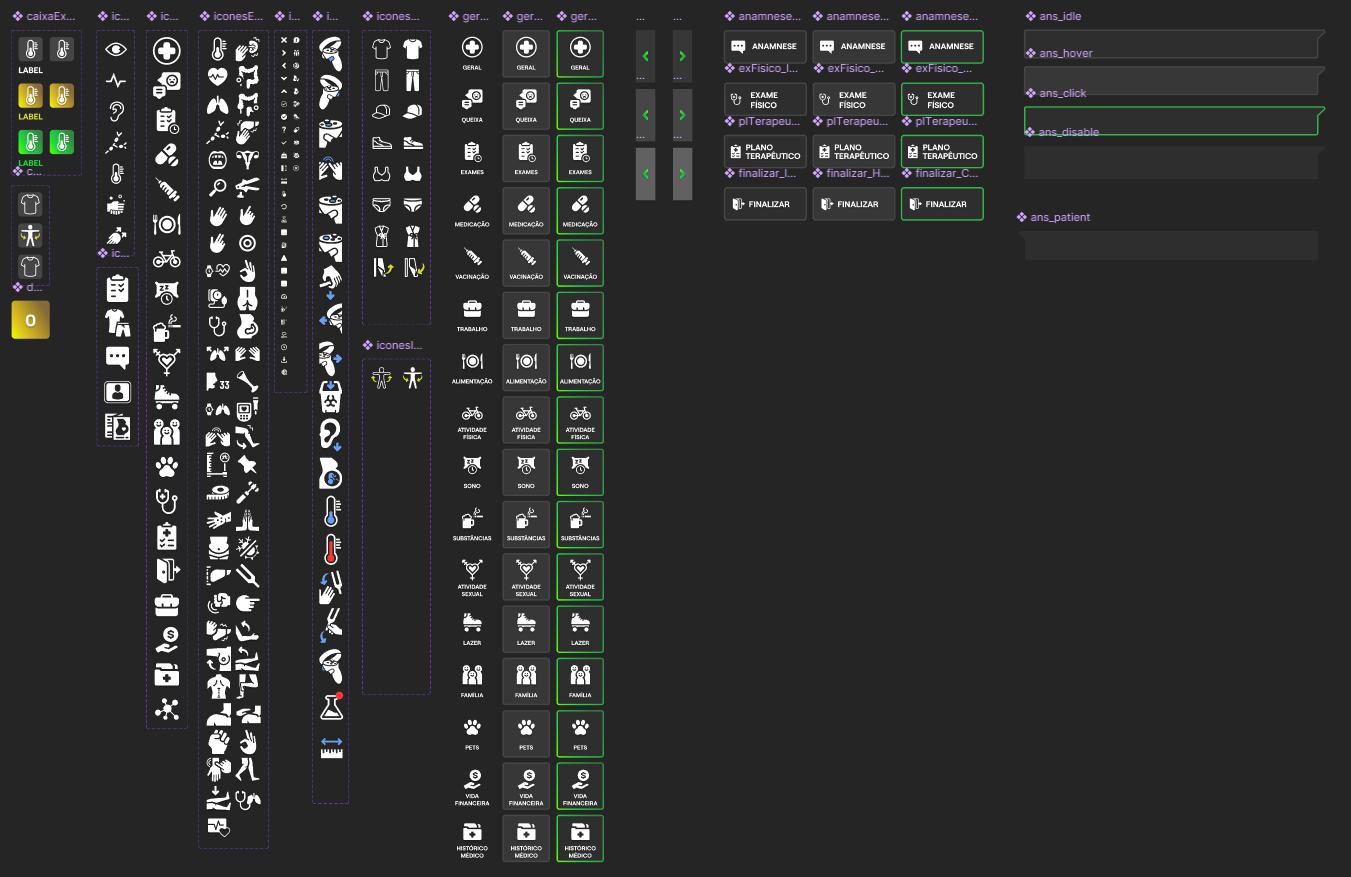Click the red thermometer icon
Image resolution: width=1351 pixels, height=877 pixels.
[331, 549]
